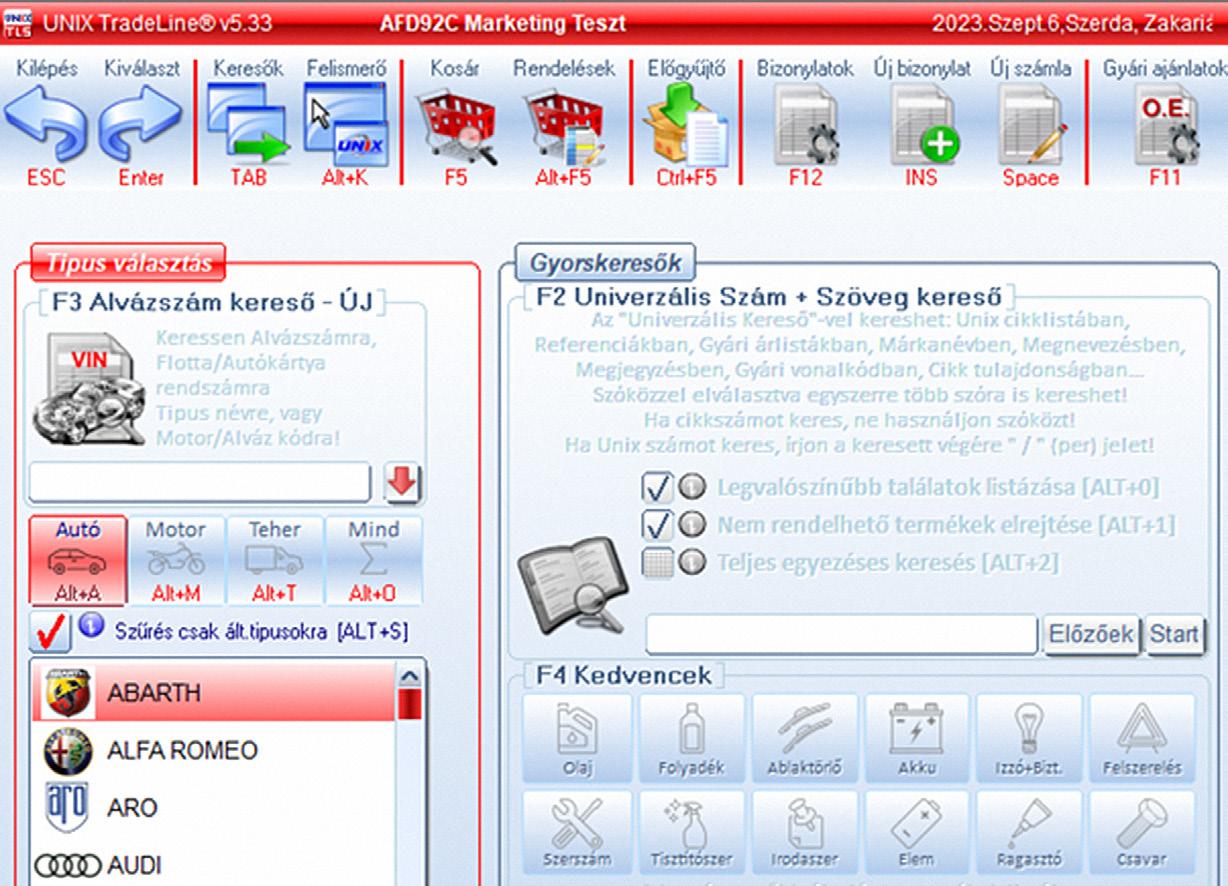Open the Irodaszer favorites tile
This screenshot has width=1228, height=886.
pos(804,831)
